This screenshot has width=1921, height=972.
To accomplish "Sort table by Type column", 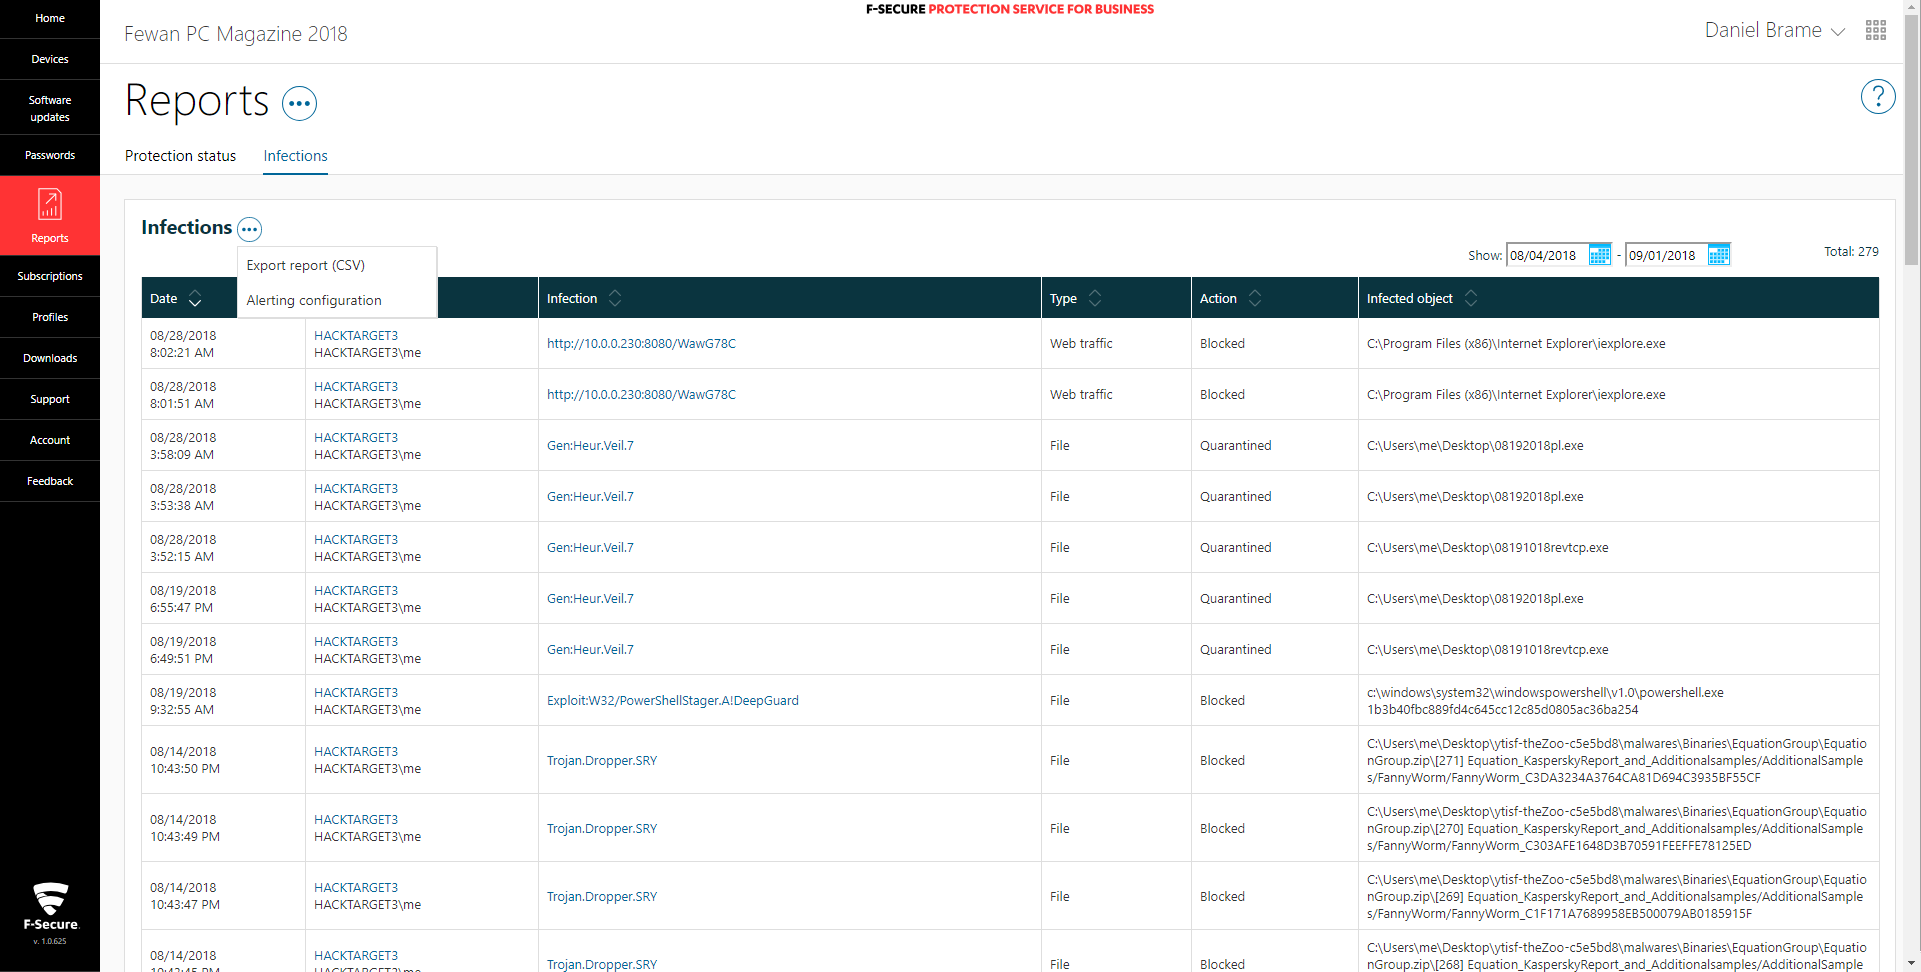I will 1095,298.
